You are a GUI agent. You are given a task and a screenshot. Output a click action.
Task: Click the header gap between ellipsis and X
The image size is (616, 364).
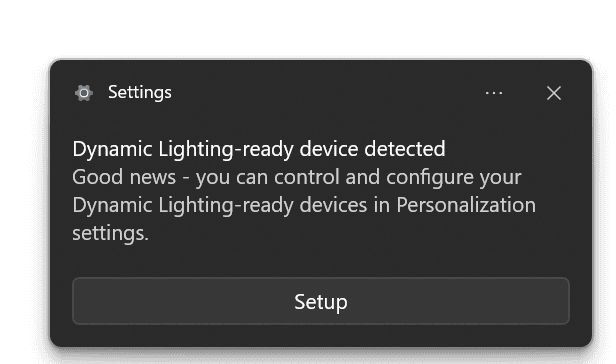524,93
